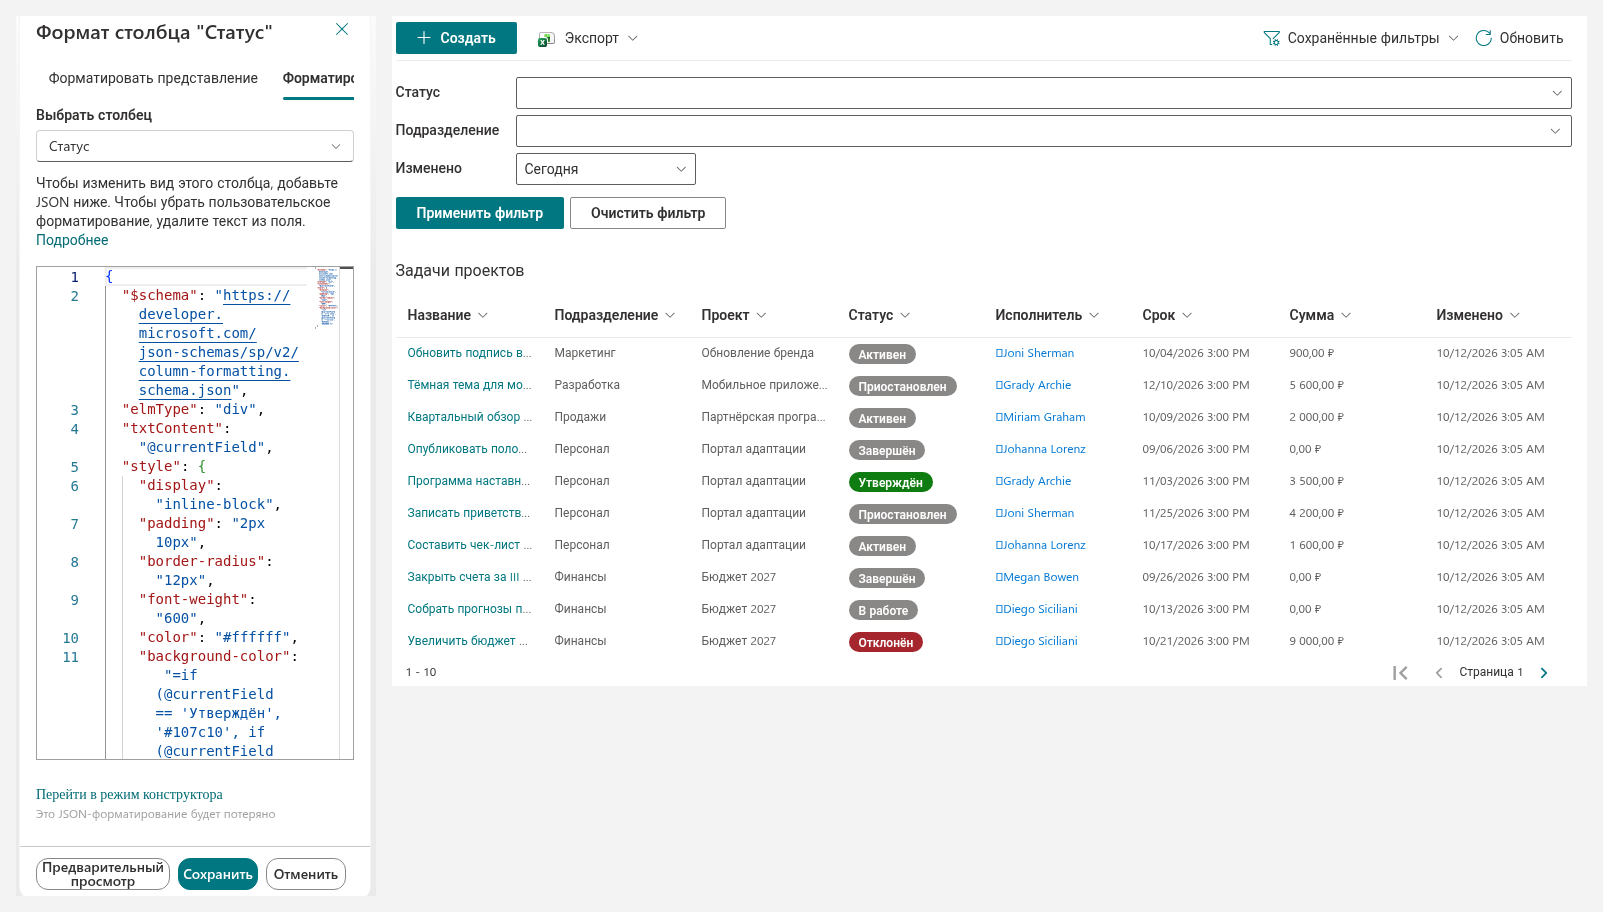Select the truncated Форматир… column tab
1603x912 pixels.
pyautogui.click(x=318, y=78)
